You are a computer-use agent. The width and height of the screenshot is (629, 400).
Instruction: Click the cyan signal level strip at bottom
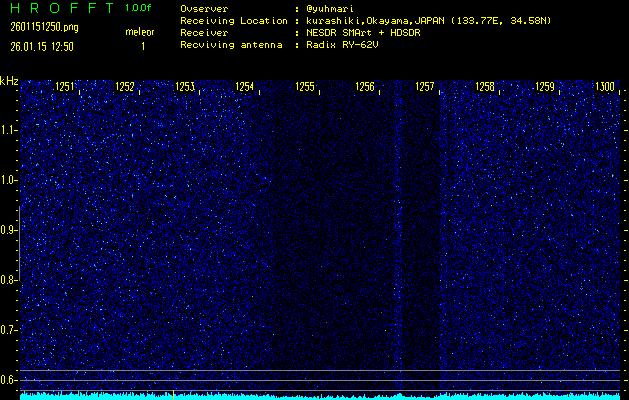point(320,396)
